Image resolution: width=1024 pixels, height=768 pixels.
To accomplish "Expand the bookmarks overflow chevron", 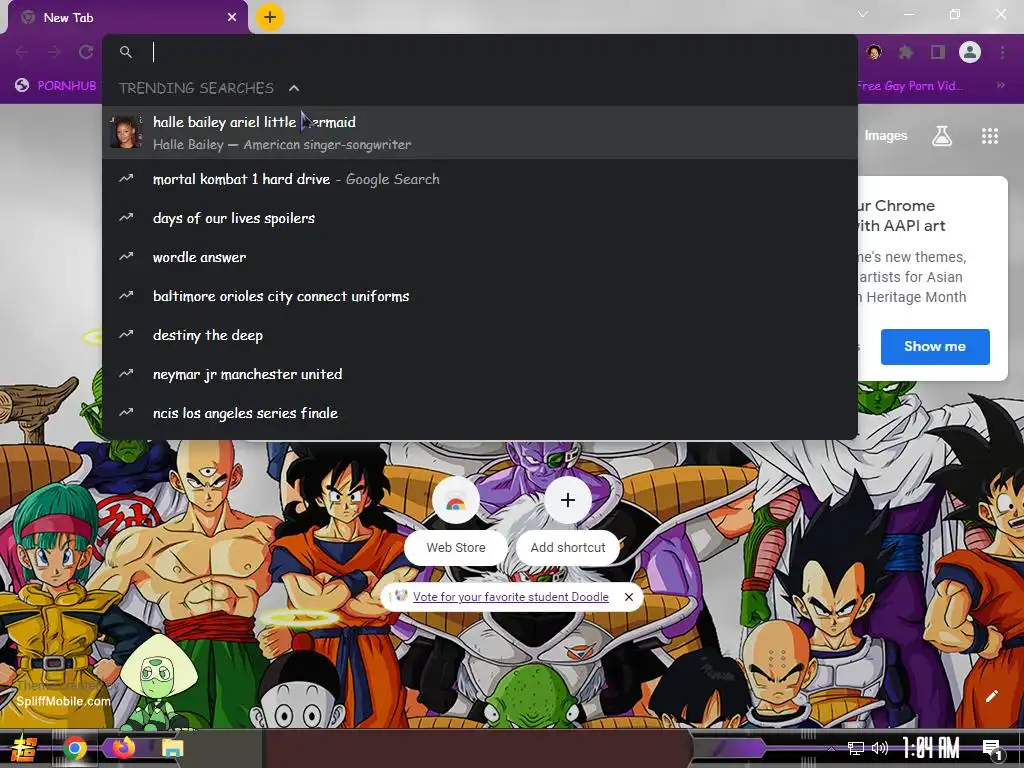I will [1000, 86].
